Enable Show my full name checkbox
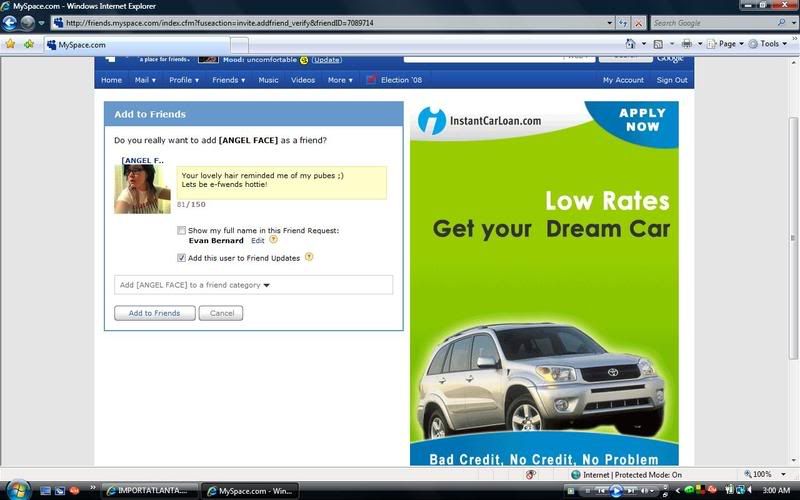800x500 pixels. 181,230
